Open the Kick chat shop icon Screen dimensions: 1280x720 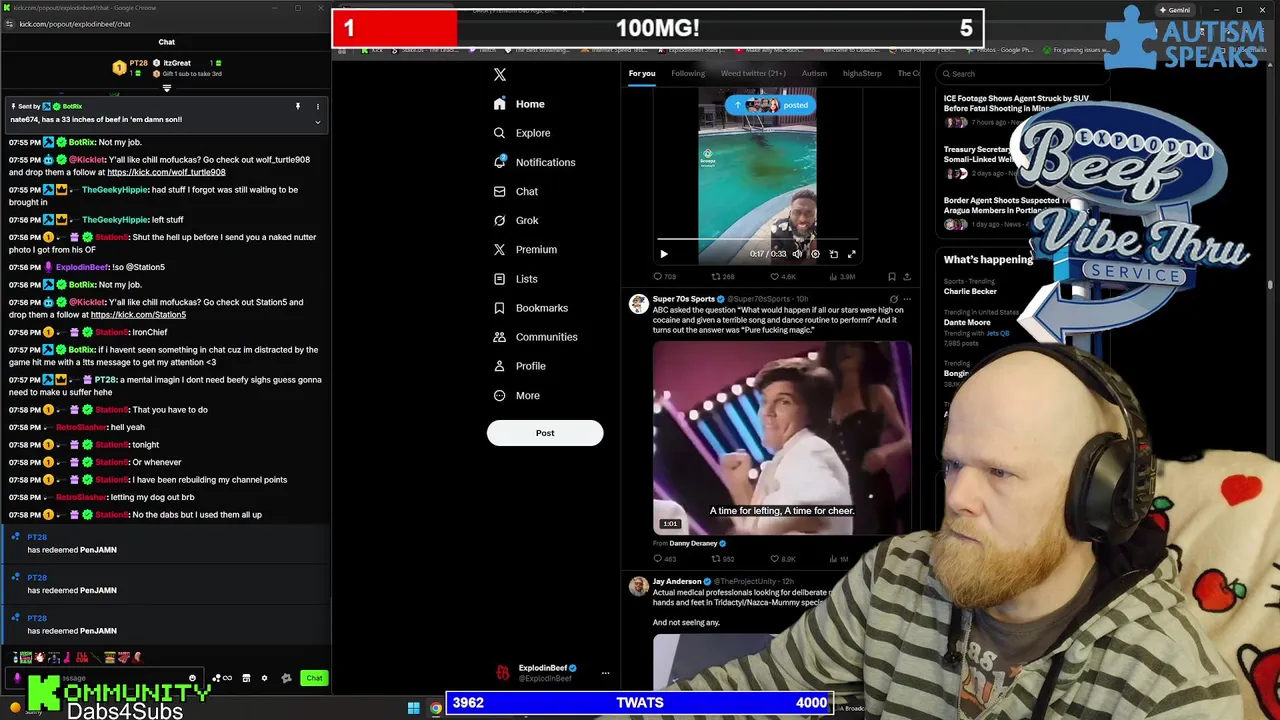click(x=246, y=678)
